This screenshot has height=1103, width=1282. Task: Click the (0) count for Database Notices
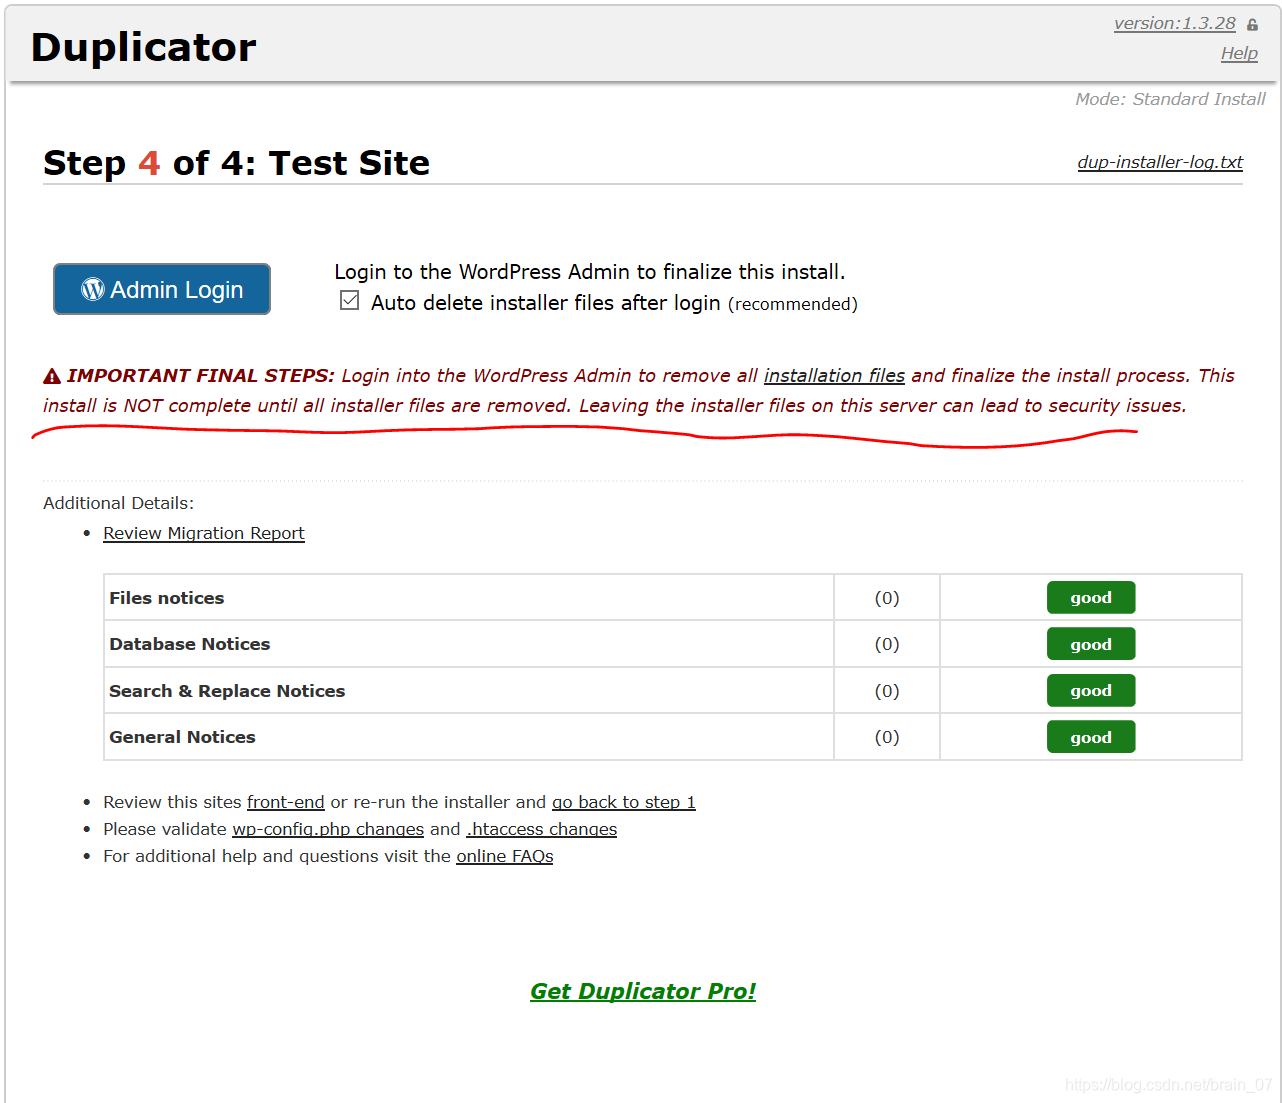pos(887,644)
